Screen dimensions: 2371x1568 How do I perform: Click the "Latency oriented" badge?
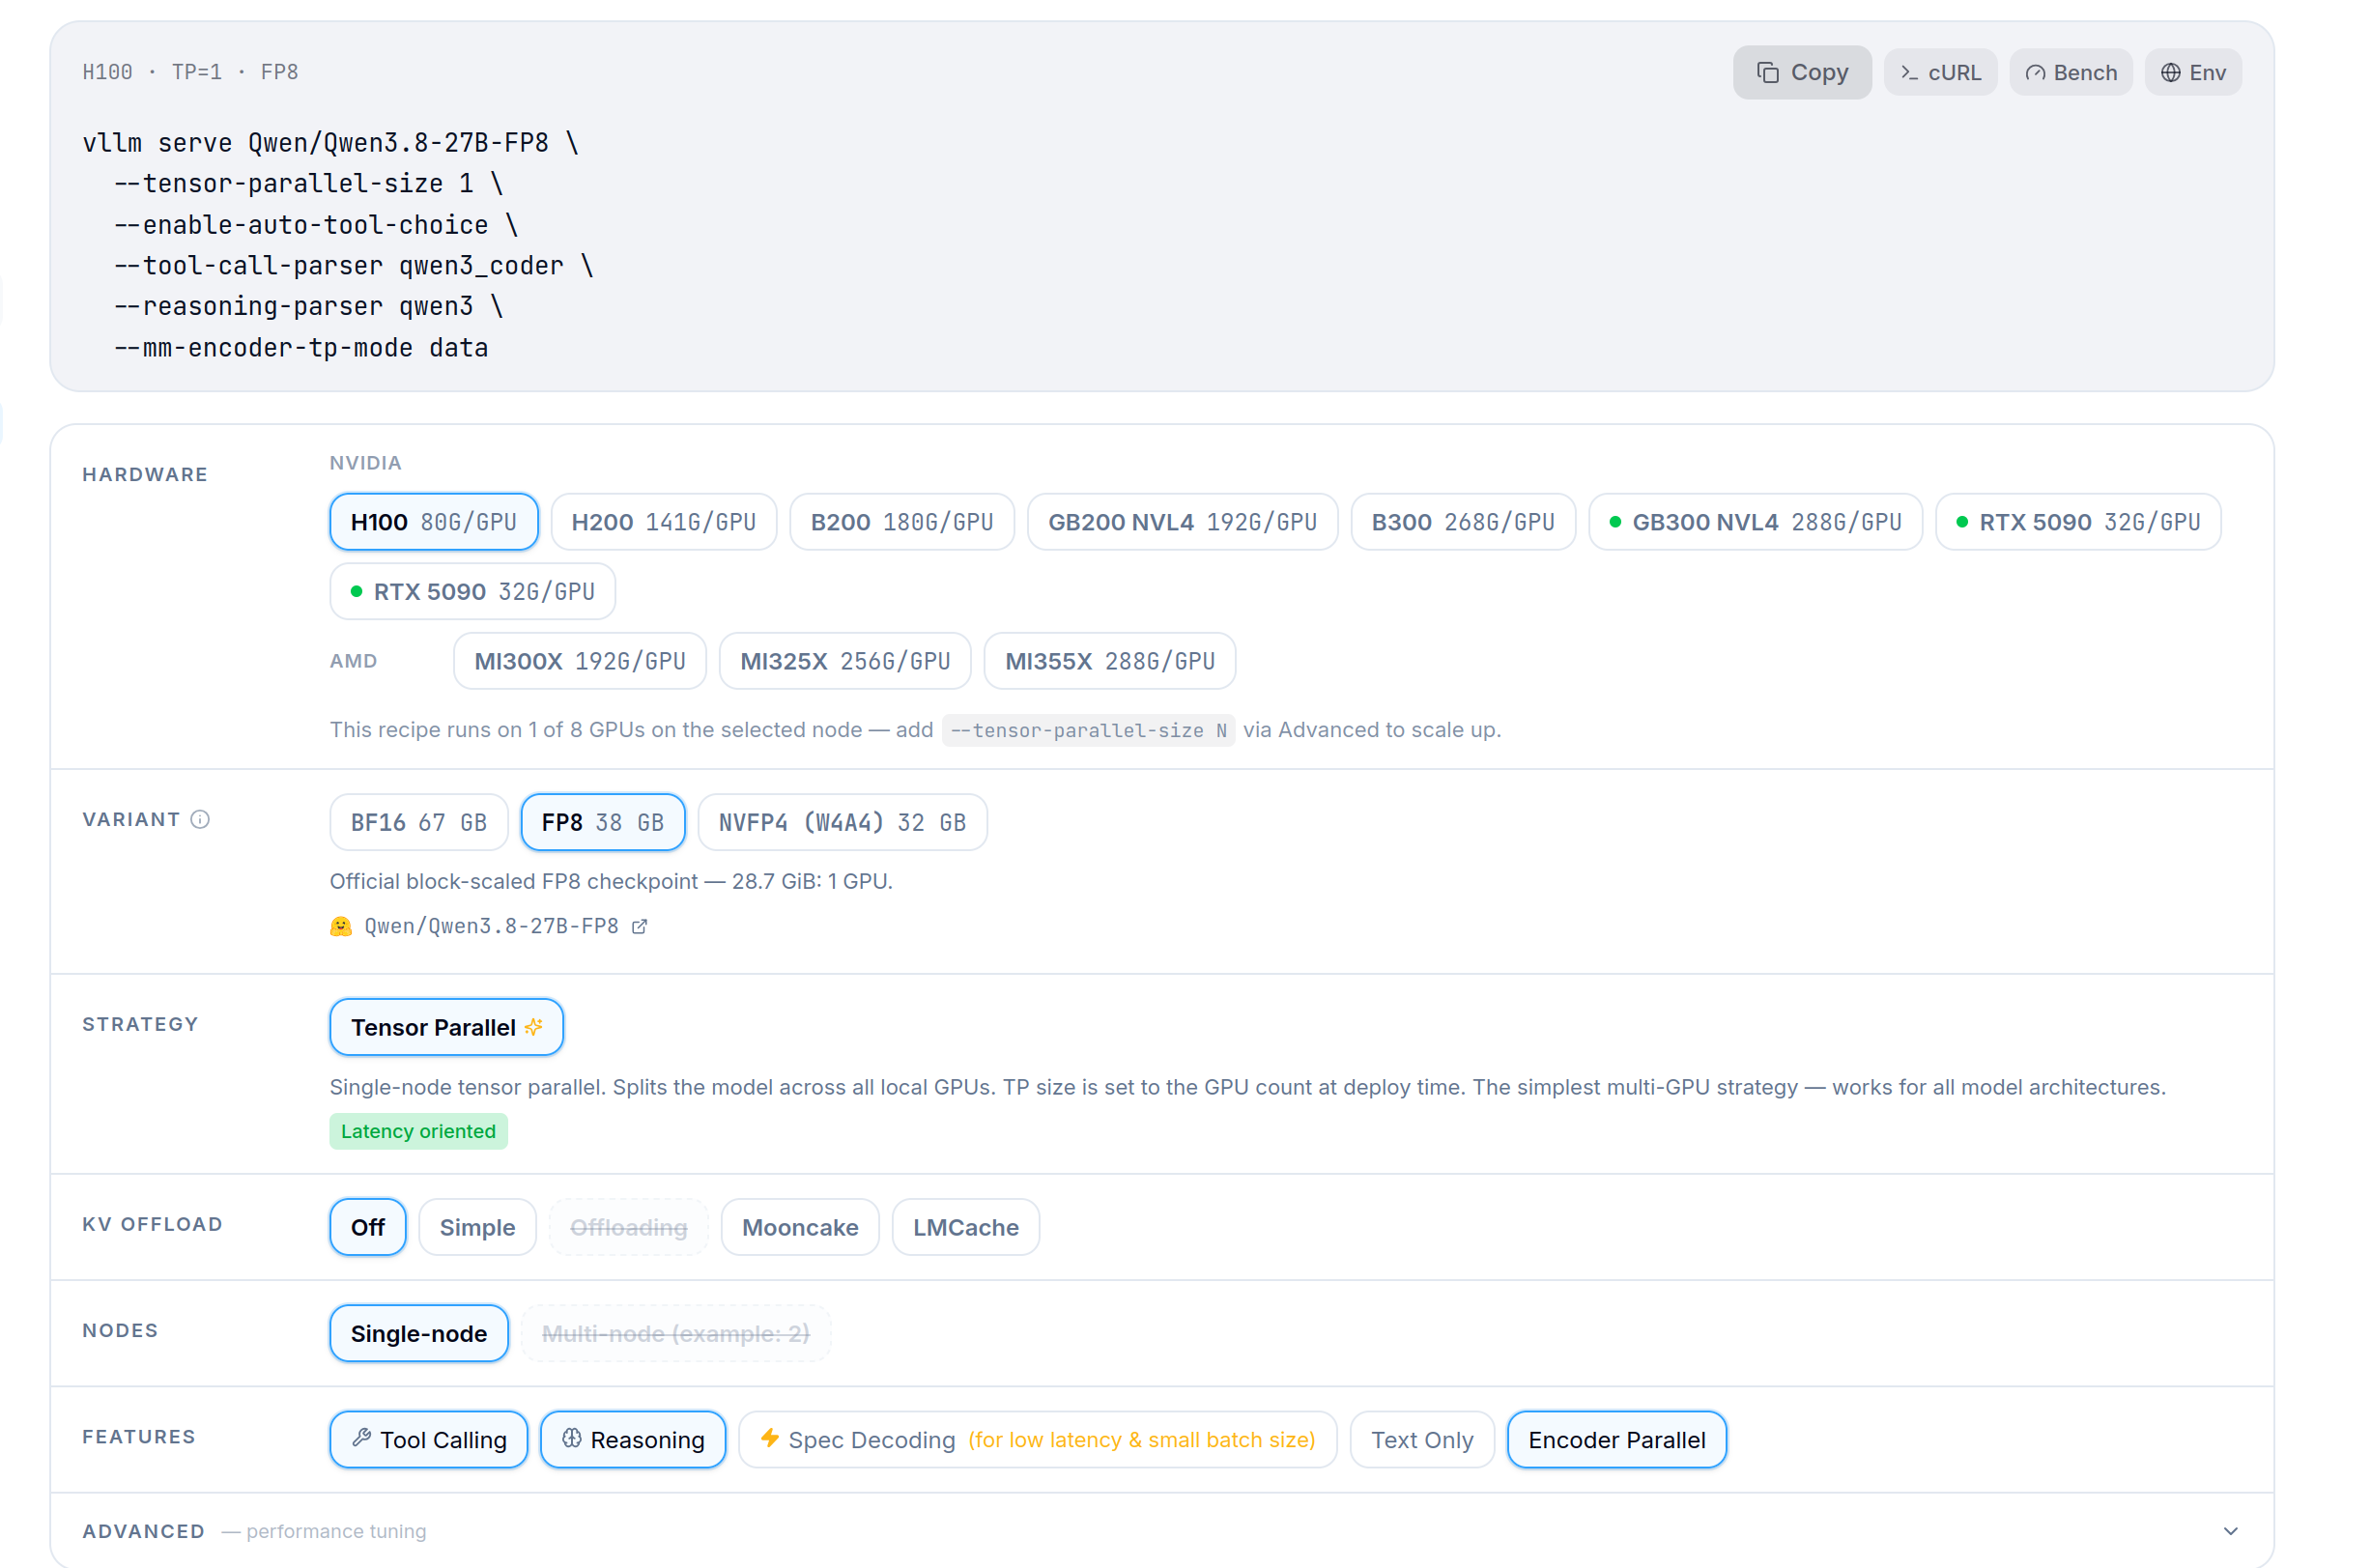pyautogui.click(x=419, y=1131)
